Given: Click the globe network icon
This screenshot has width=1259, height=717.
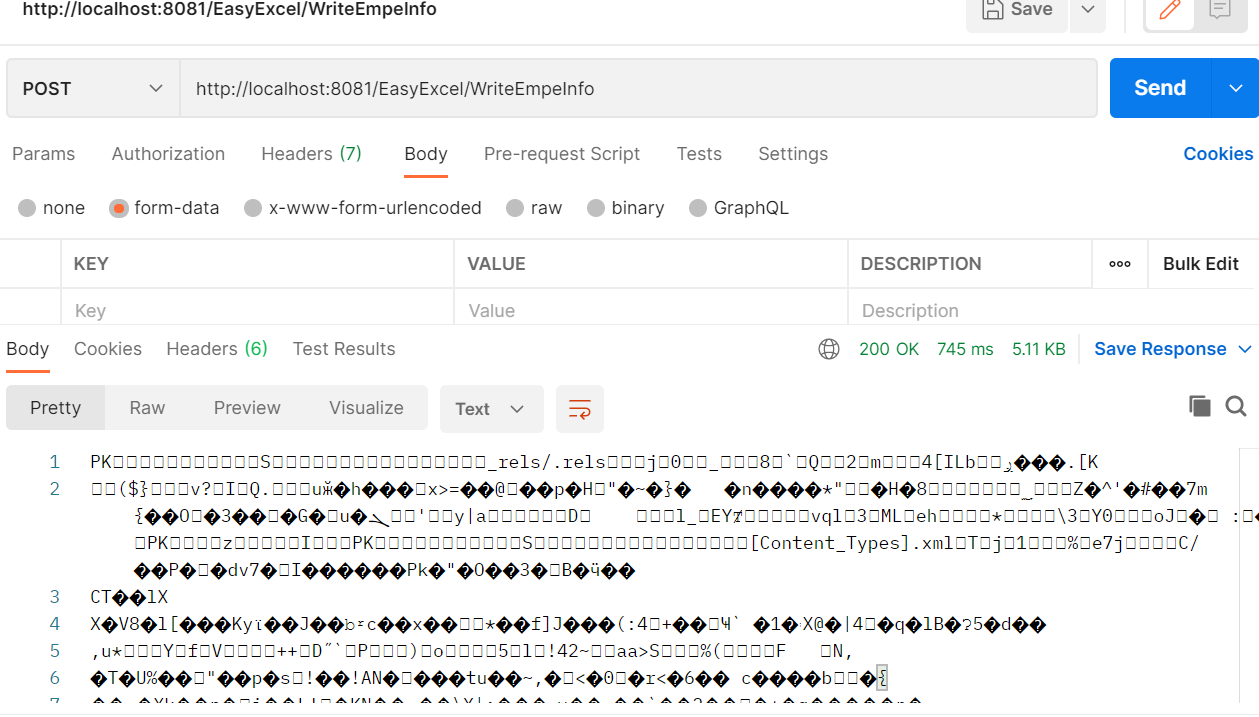Looking at the screenshot, I should (828, 349).
